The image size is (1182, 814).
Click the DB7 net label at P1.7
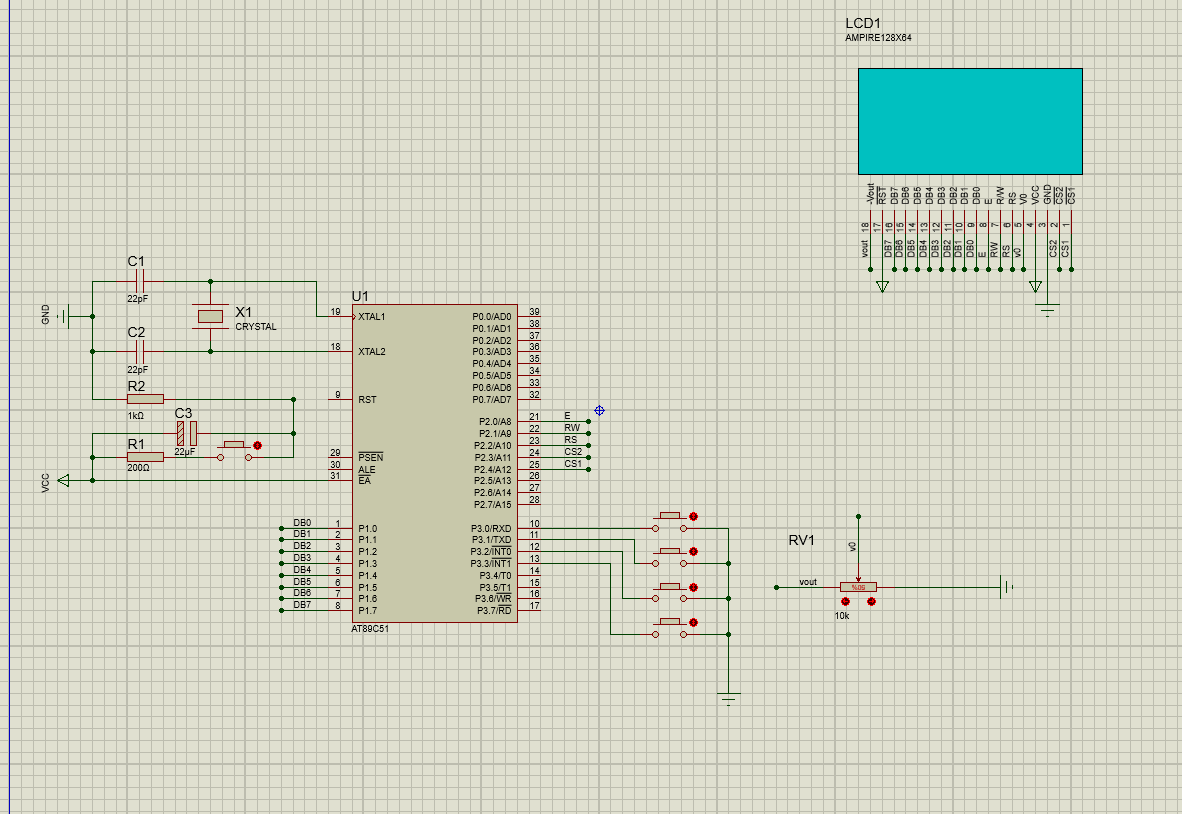click(x=302, y=605)
